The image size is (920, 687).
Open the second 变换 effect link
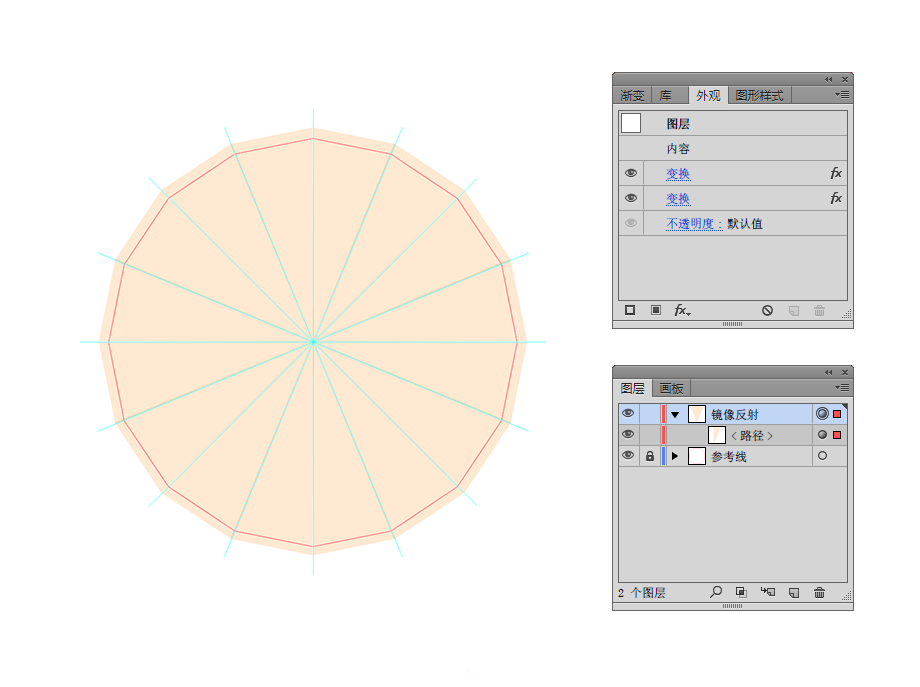pyautogui.click(x=678, y=199)
